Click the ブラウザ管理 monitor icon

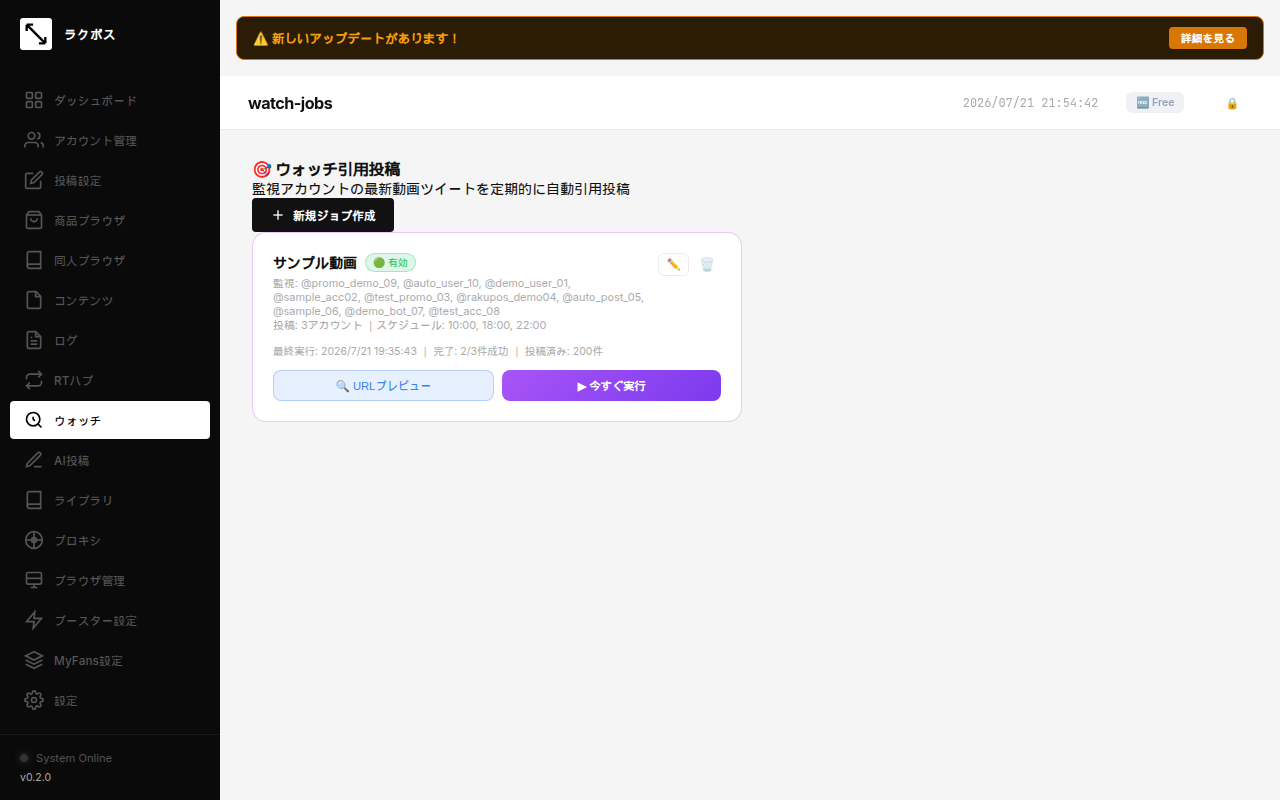point(34,580)
